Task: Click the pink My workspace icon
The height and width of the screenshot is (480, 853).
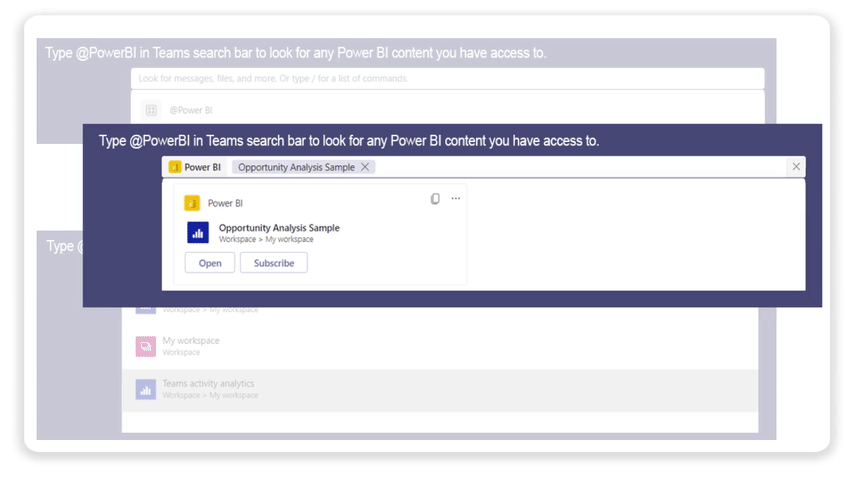Action: (x=146, y=346)
